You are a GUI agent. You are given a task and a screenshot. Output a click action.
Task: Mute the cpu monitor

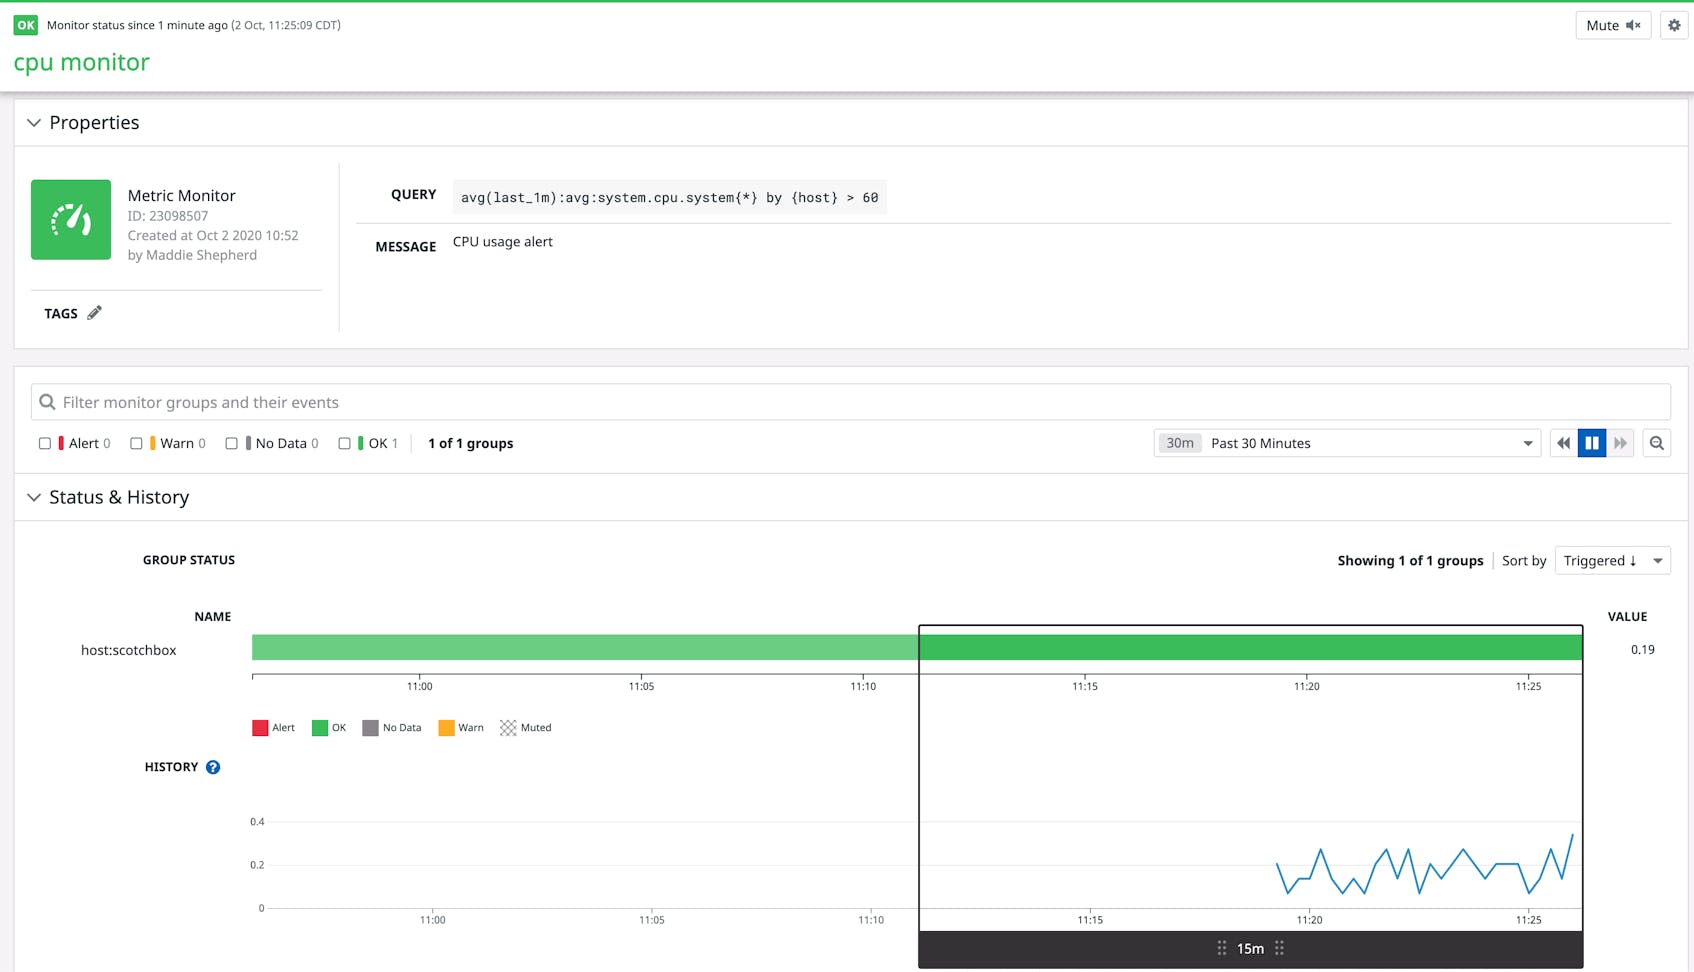[1612, 25]
